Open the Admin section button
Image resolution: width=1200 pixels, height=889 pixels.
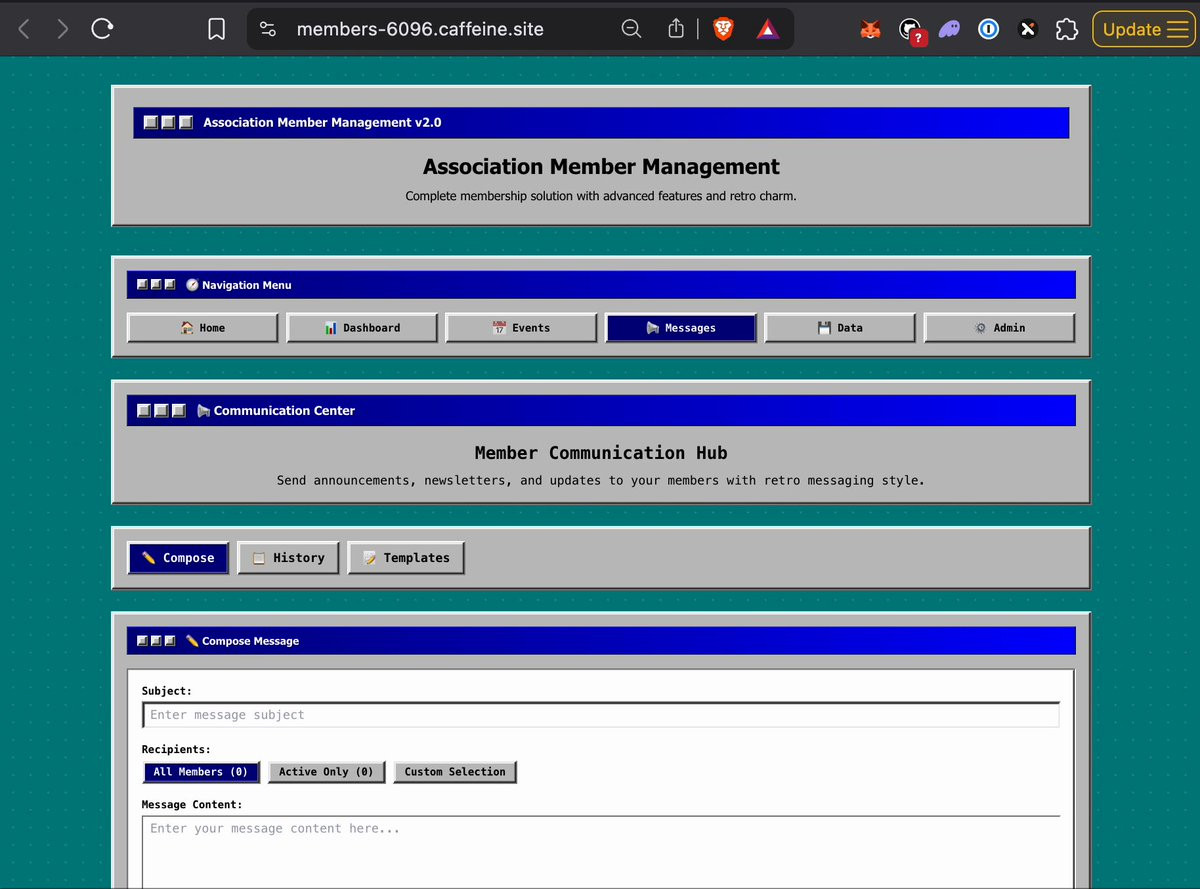[x=999, y=328]
